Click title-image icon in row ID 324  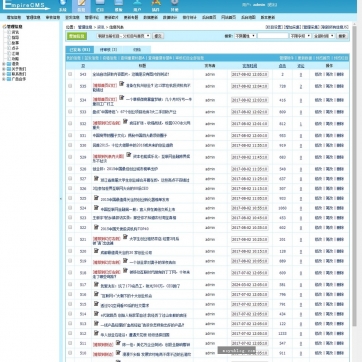[96, 208]
